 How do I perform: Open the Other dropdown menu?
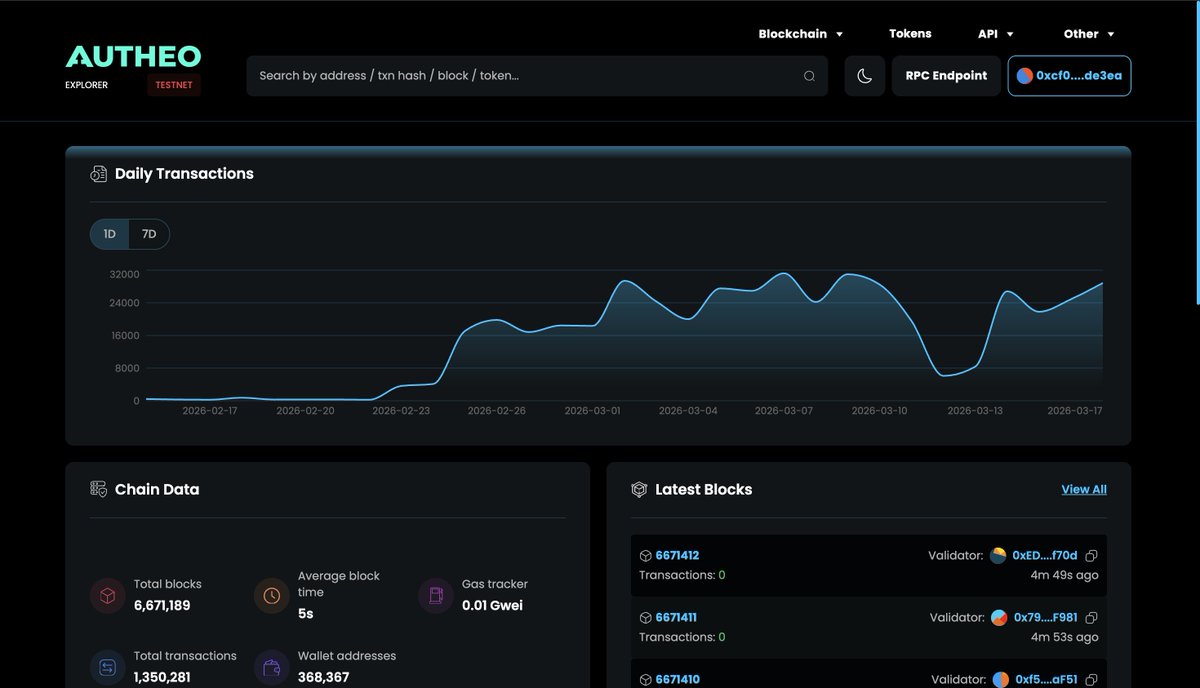(1089, 34)
